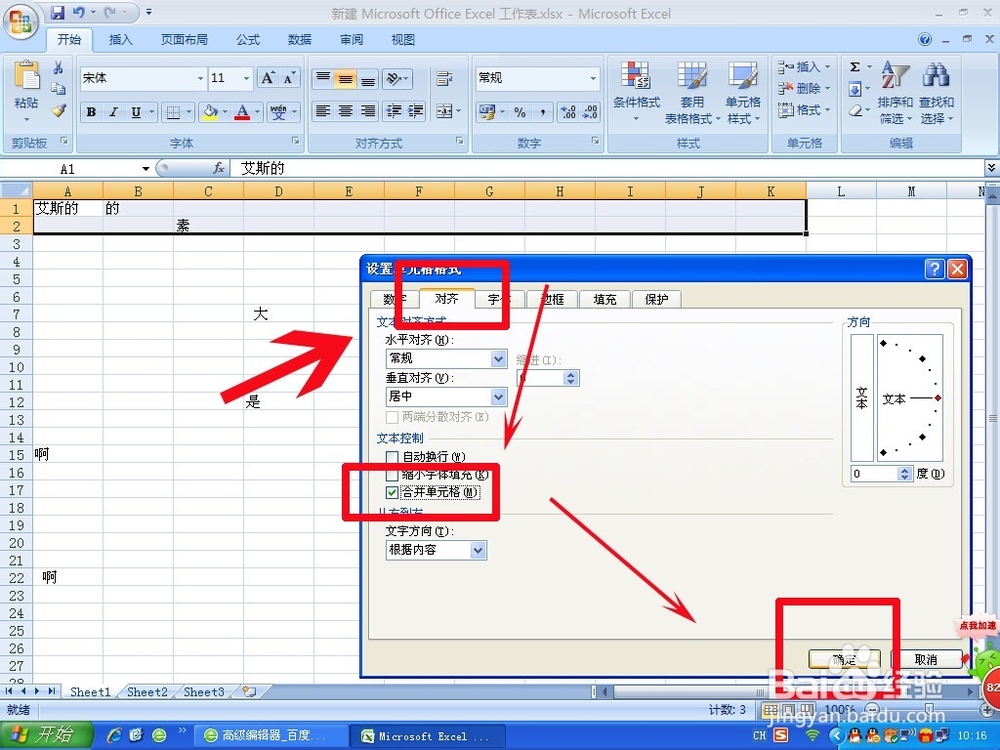Check the 自动换行 wrap text checkbox
This screenshot has height=750, width=1000.
pyautogui.click(x=390, y=456)
